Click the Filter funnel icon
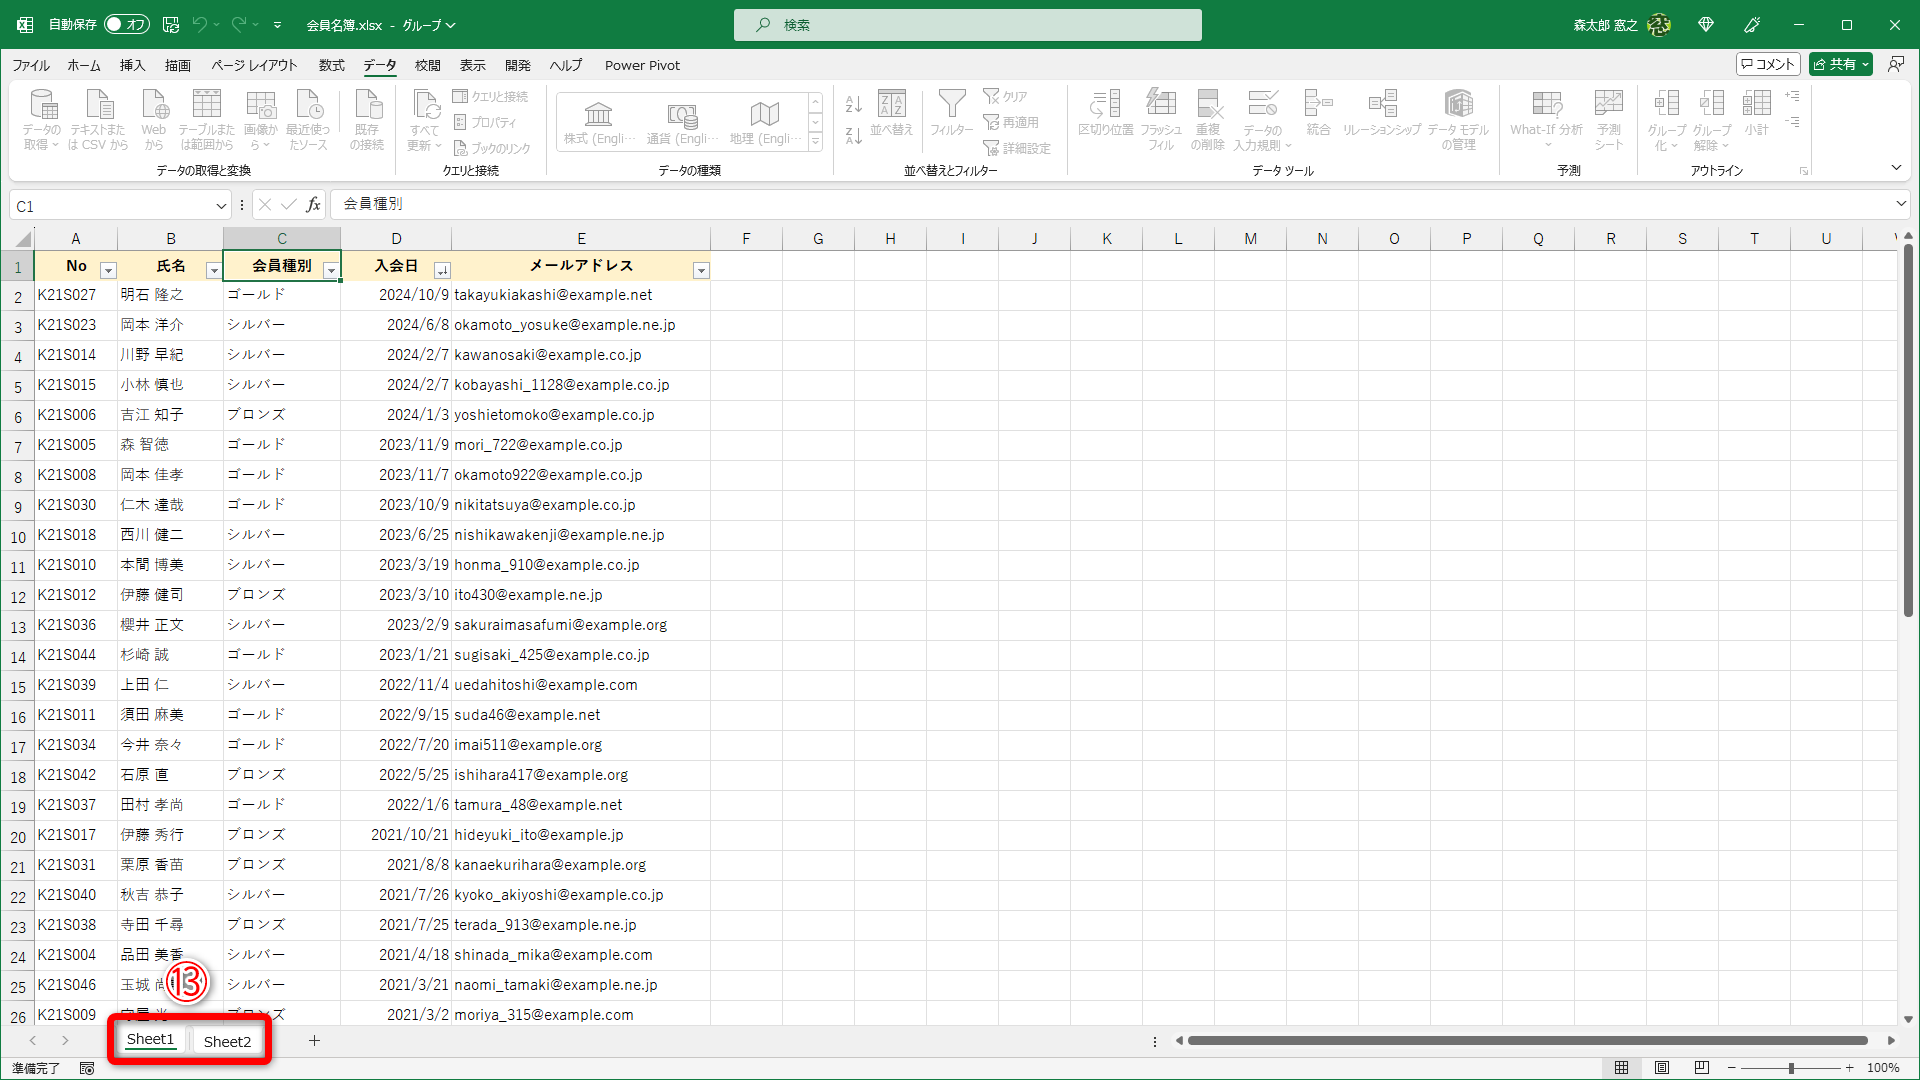Screen dimensions: 1920x1080 (951, 104)
